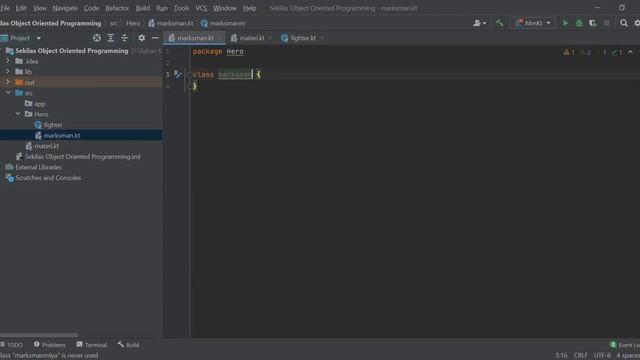Click the warnings indicator in editor corner

pos(569,52)
